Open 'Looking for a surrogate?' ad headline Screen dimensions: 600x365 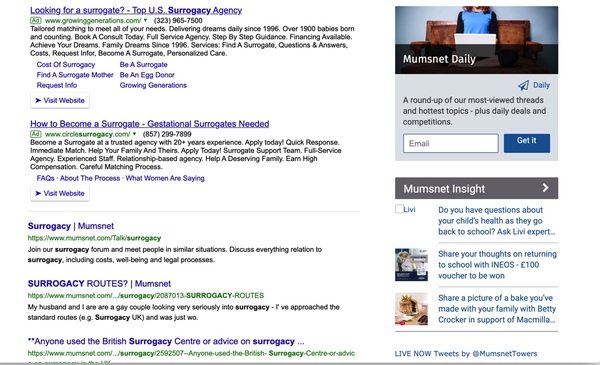pos(136,10)
